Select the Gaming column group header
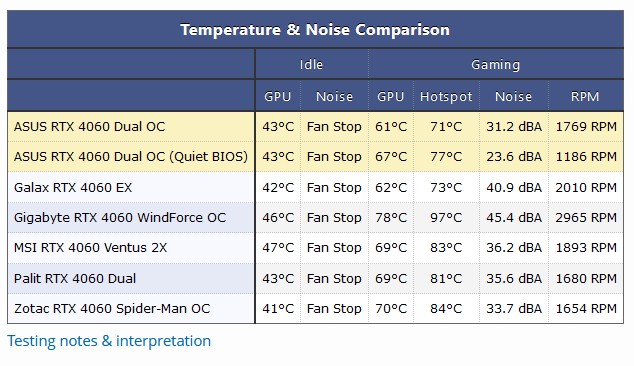634x366 pixels. click(496, 65)
